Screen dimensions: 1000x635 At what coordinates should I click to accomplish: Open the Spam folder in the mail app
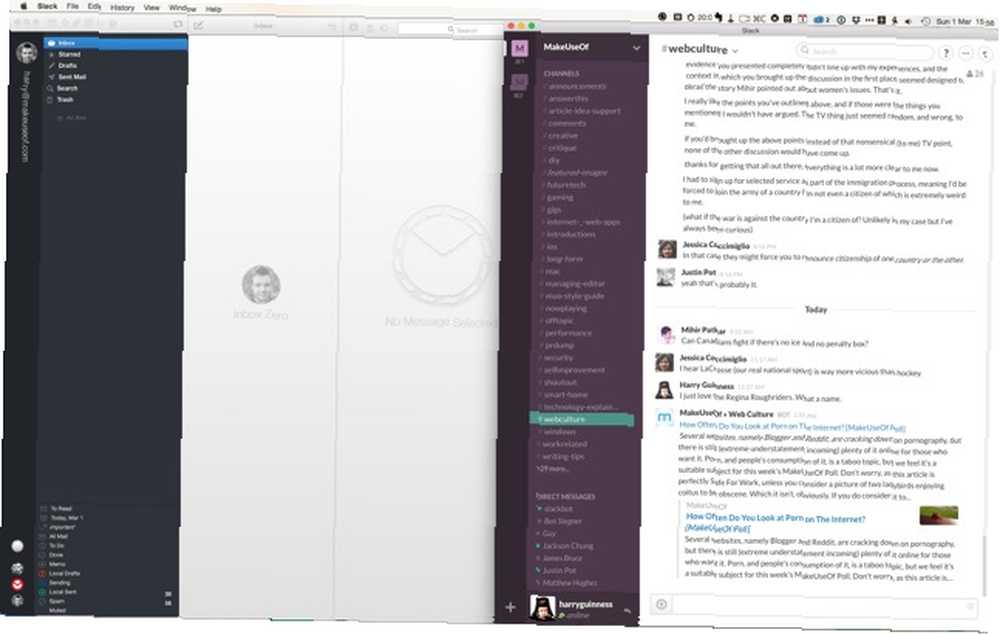click(x=57, y=601)
